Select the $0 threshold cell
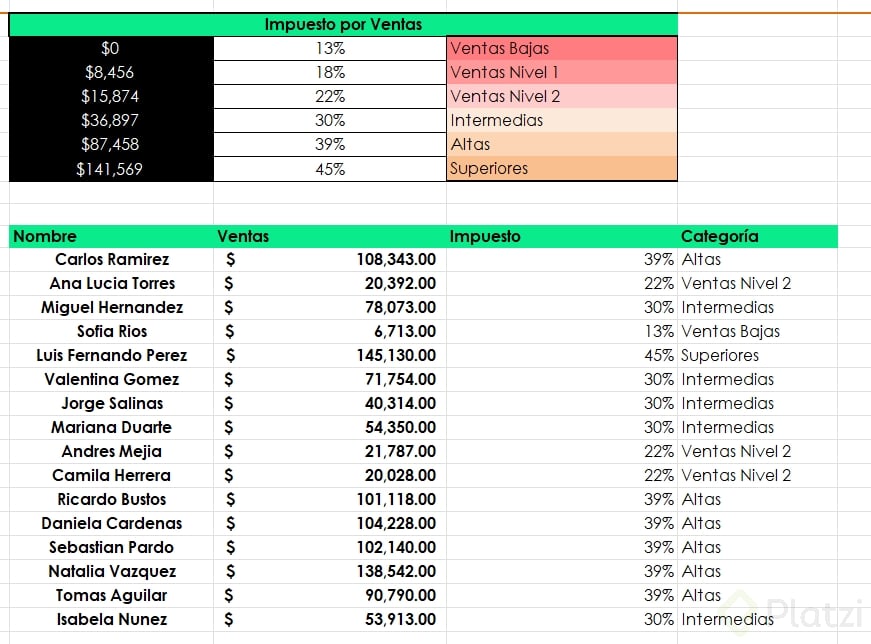The image size is (871, 644). click(x=110, y=48)
